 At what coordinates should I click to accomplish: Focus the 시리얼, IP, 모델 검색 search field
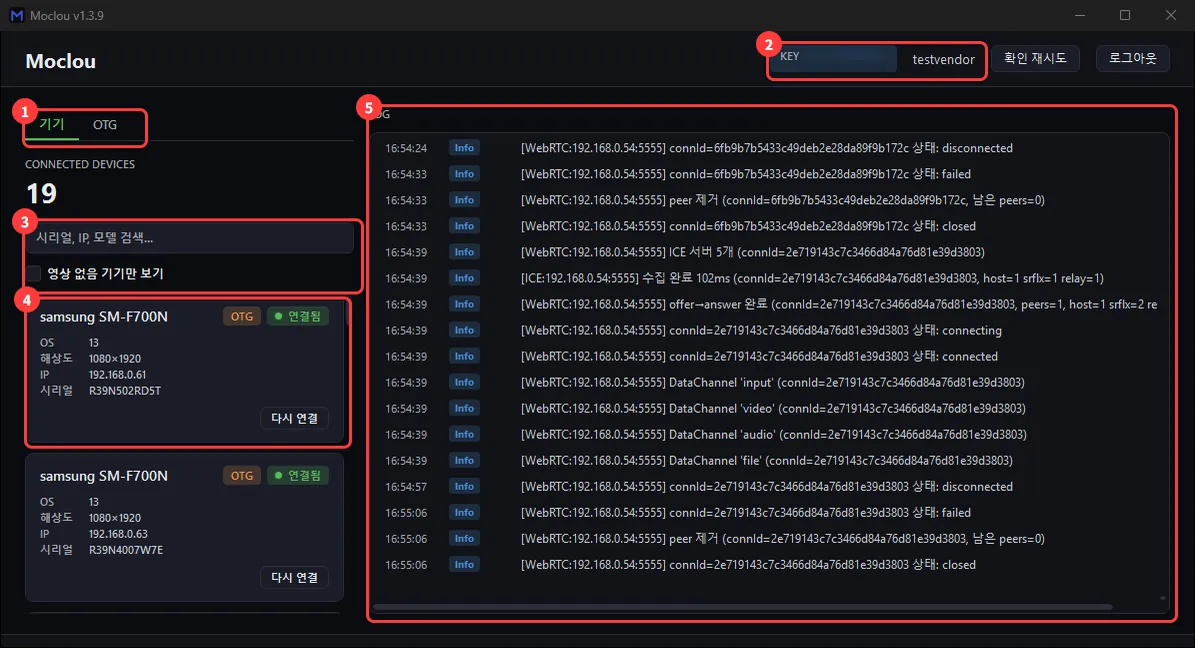(190, 238)
